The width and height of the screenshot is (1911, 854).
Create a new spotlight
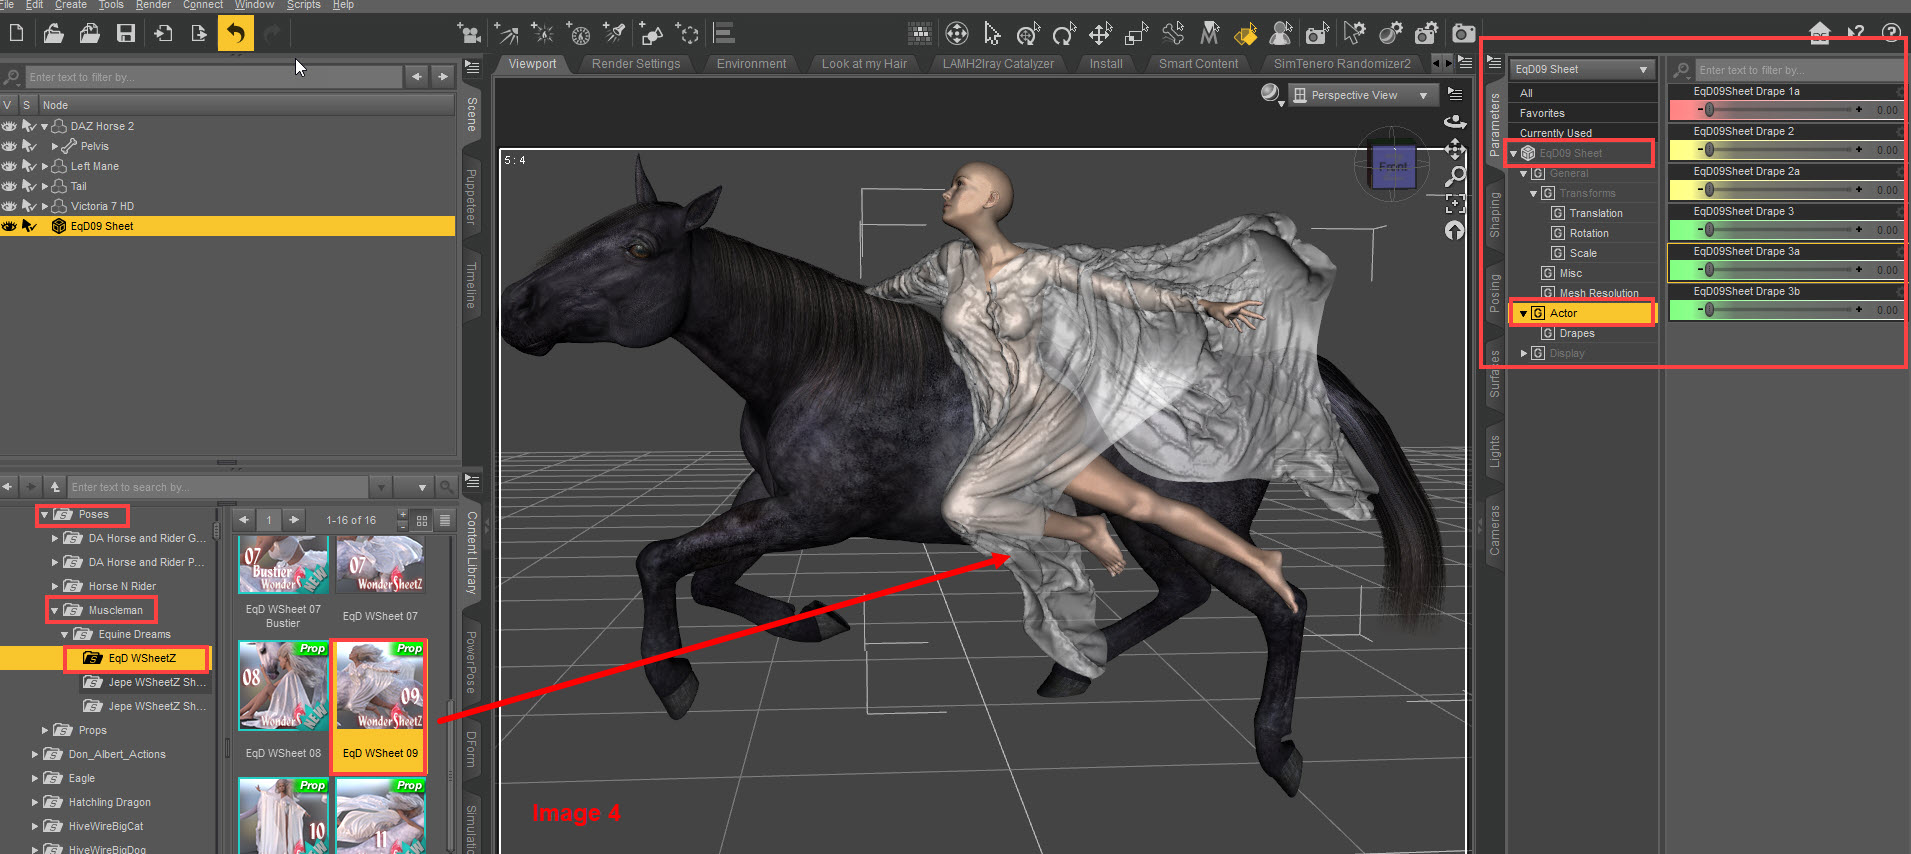tap(615, 34)
